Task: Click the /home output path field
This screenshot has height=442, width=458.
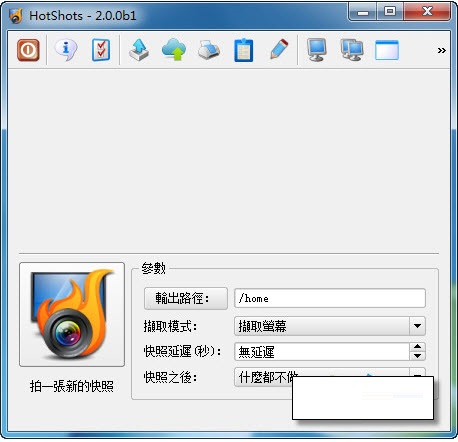Action: coord(330,298)
